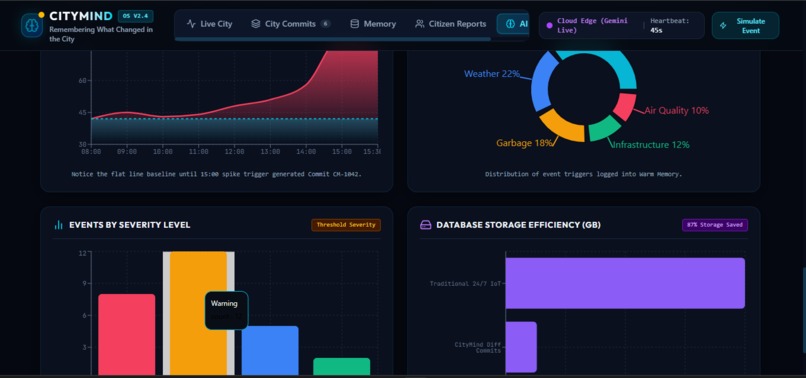Click the dotted baseline on the line chart
The image size is (806, 378).
[234, 119]
